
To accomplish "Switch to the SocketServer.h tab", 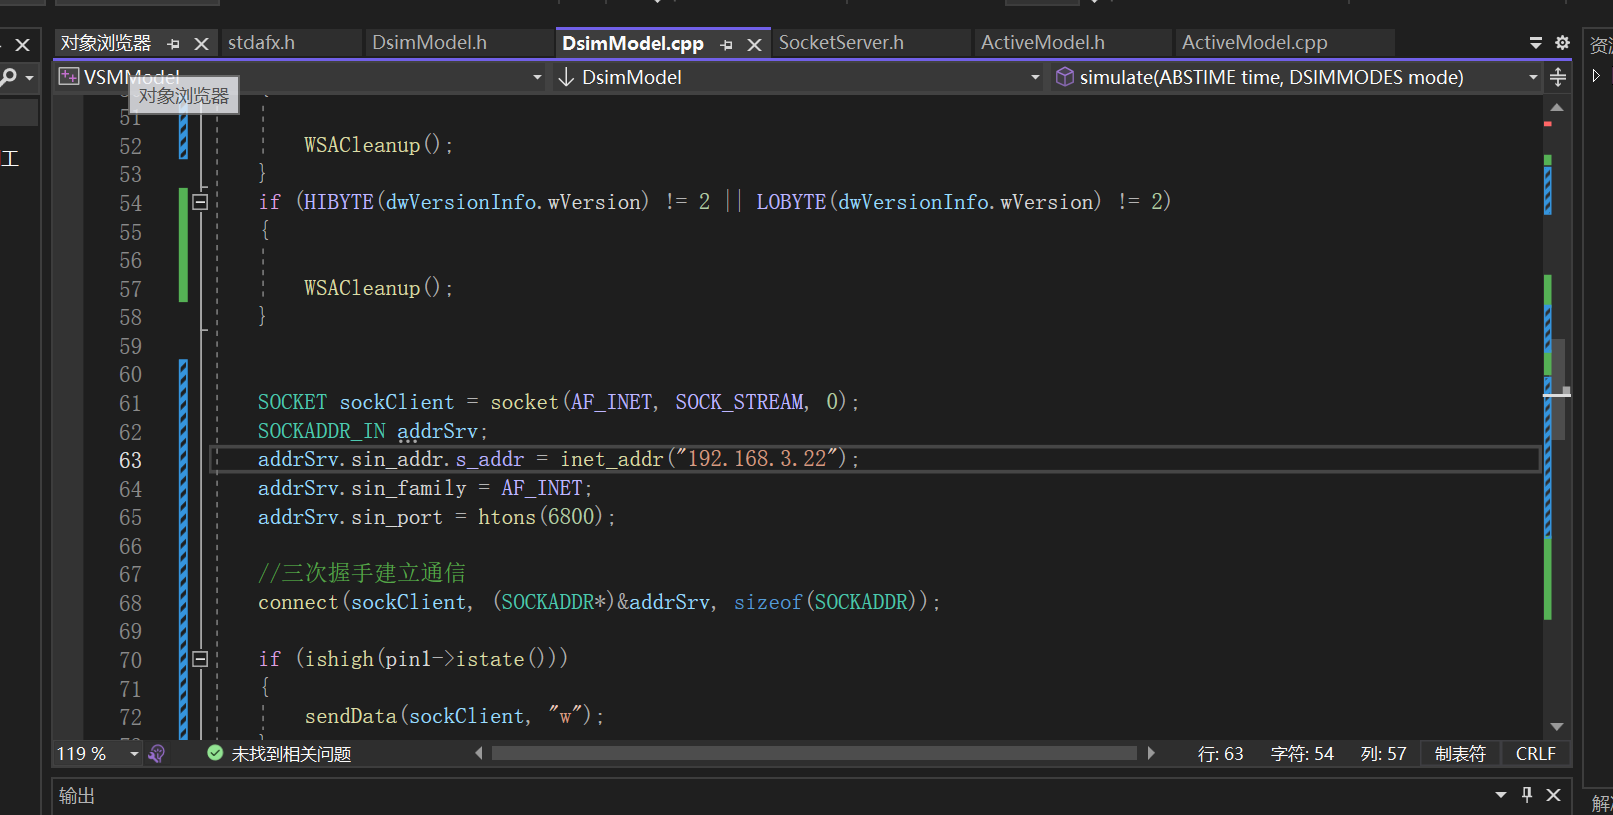I will point(841,43).
